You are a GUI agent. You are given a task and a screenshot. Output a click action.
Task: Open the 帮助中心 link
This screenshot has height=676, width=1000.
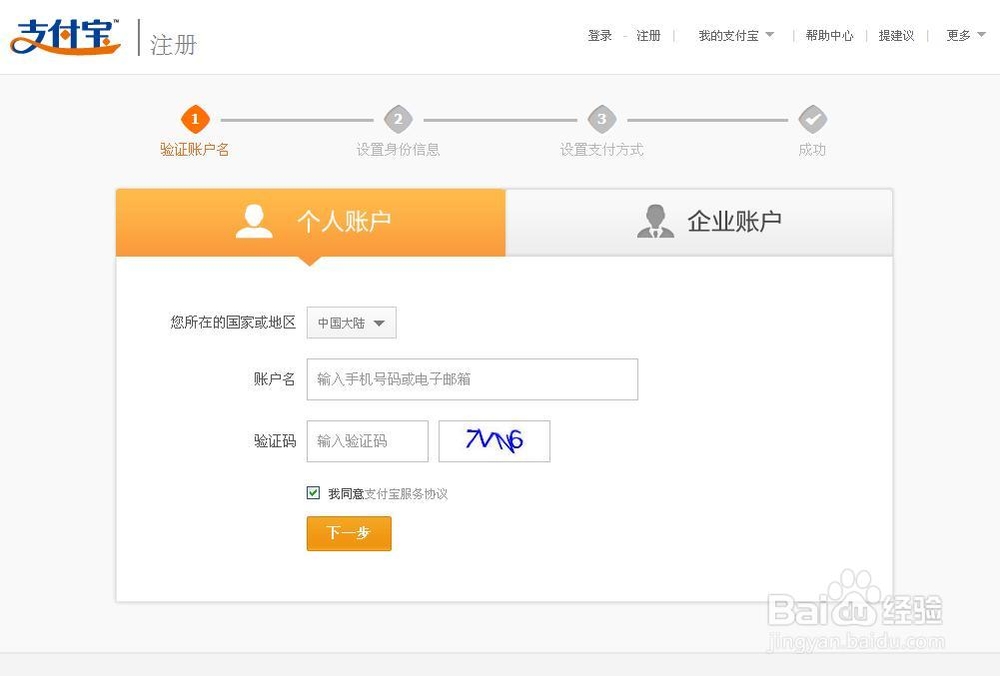pos(829,36)
